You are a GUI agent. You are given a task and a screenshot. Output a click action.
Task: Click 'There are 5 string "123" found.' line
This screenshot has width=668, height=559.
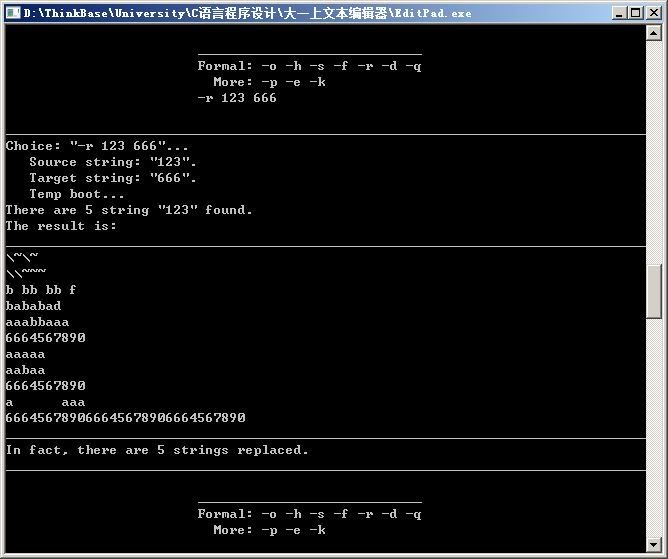[x=129, y=210]
